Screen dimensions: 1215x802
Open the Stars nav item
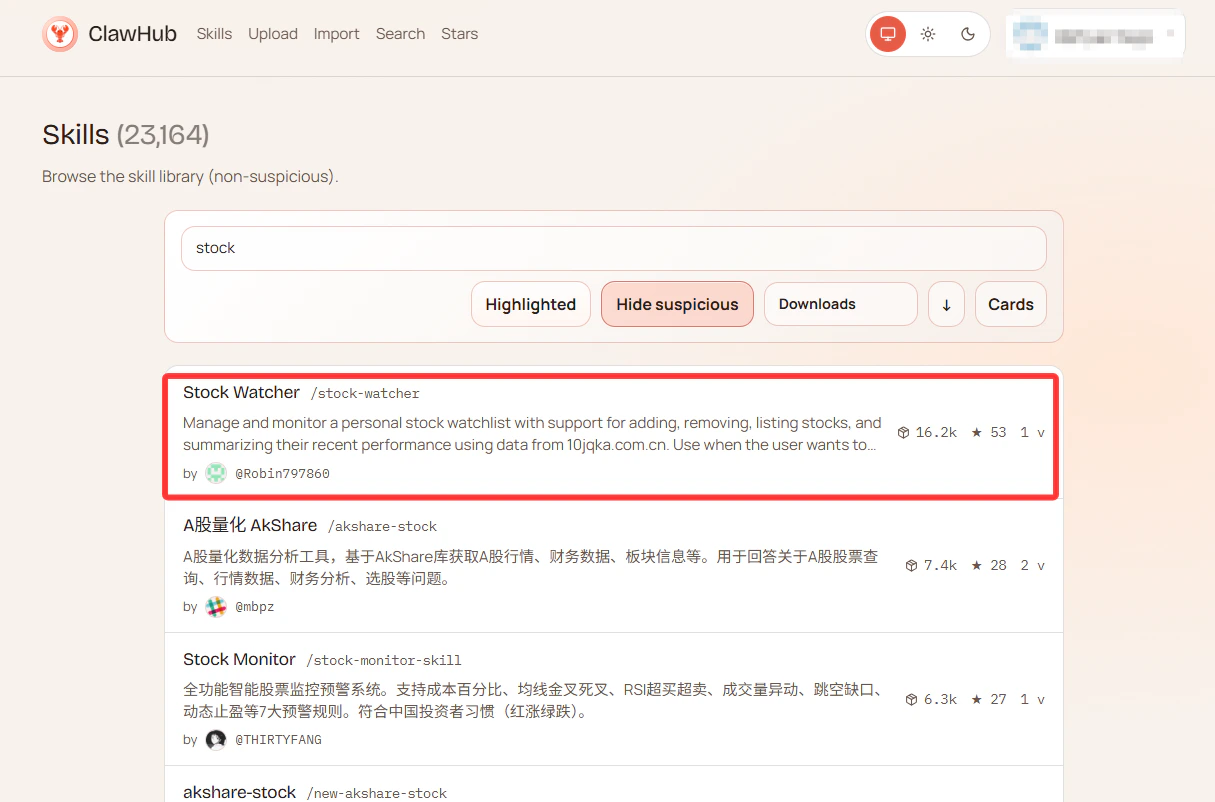pos(459,34)
